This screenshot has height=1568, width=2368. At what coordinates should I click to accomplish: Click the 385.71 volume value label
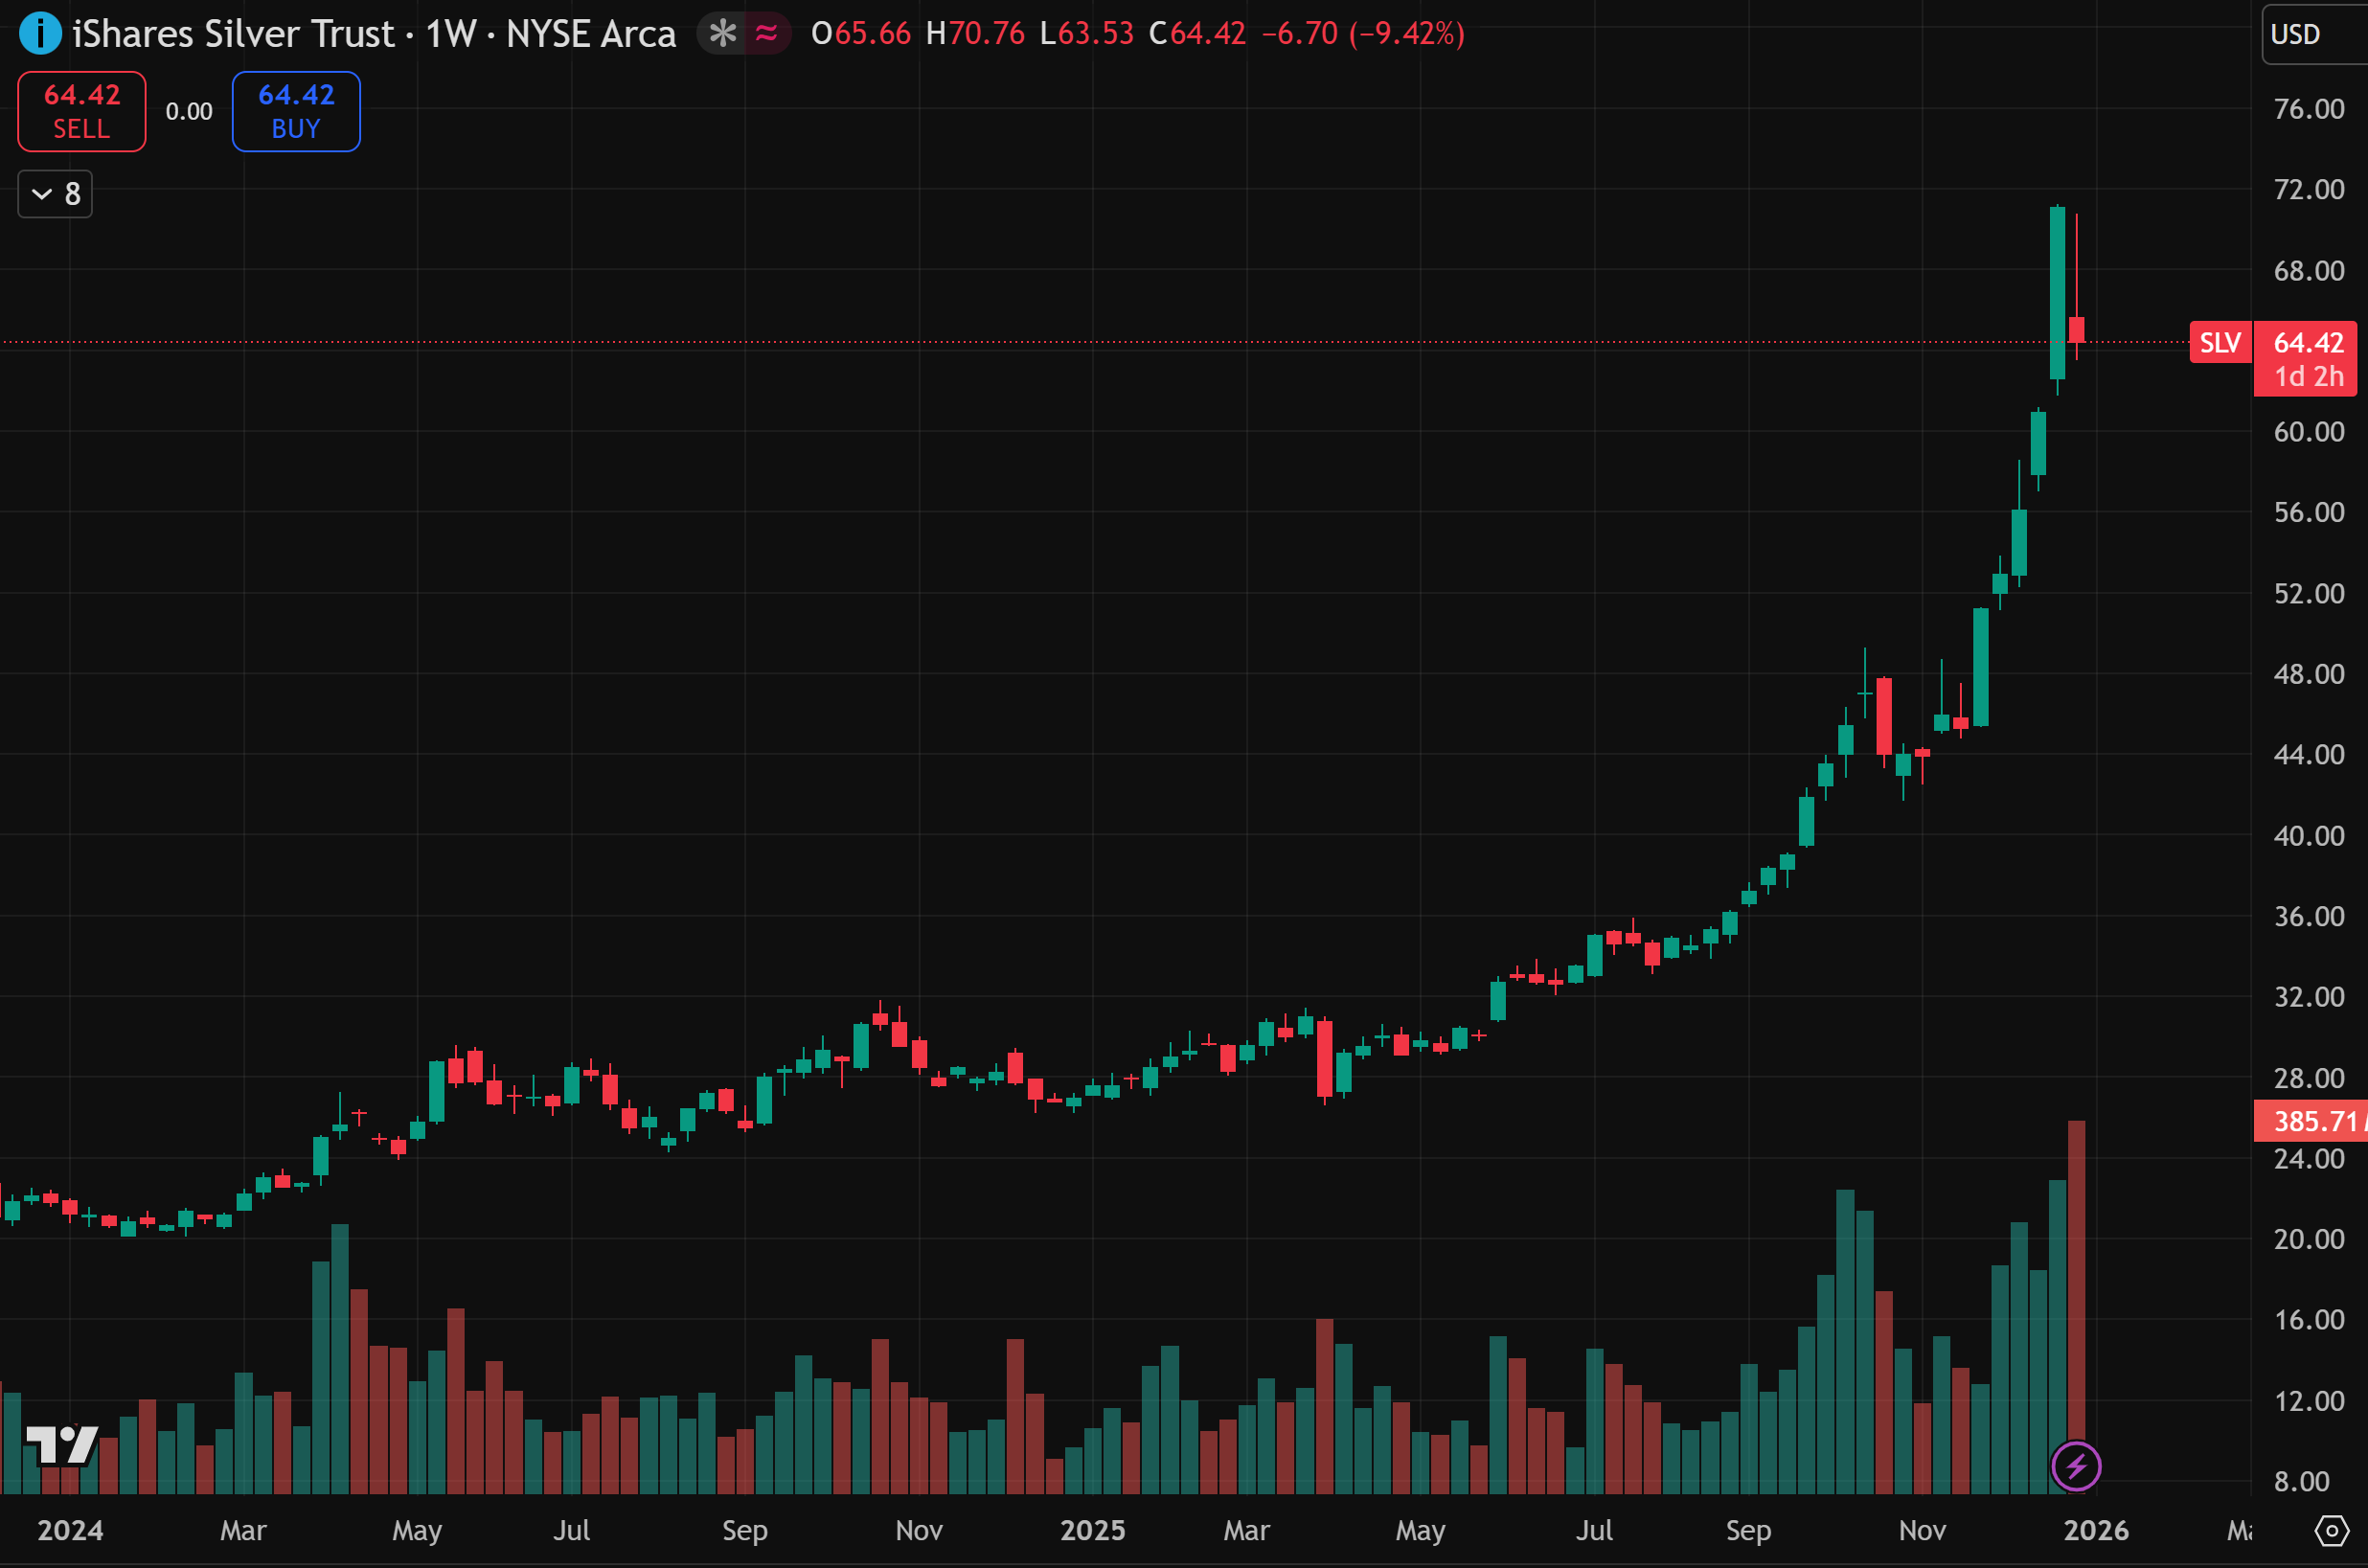click(x=2311, y=1121)
